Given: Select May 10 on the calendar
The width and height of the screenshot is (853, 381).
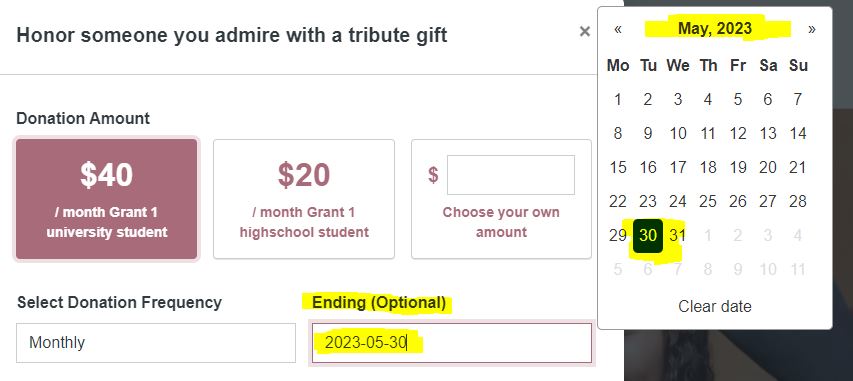Looking at the screenshot, I should [678, 133].
